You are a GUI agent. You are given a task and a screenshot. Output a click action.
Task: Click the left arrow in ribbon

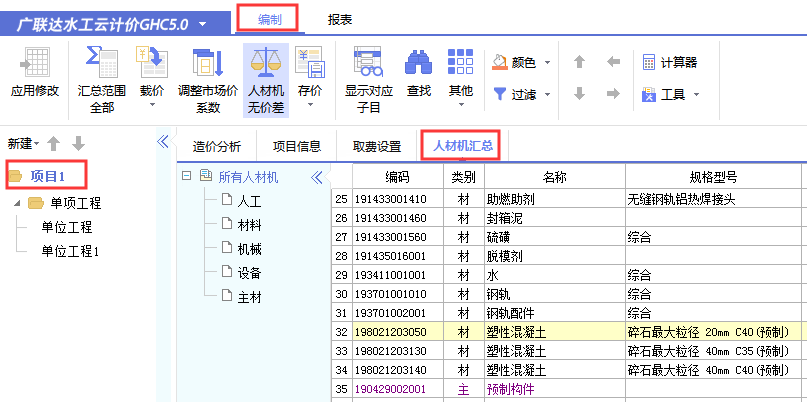[x=613, y=62]
